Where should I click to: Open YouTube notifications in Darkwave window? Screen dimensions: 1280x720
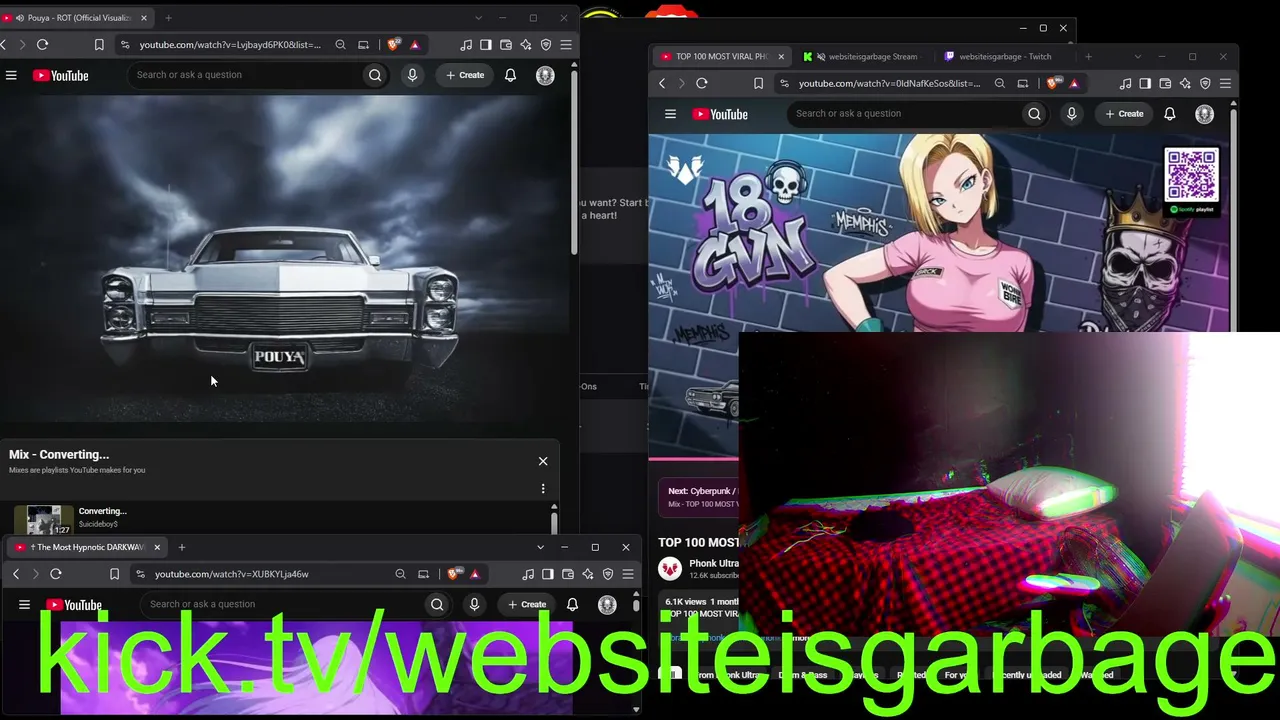click(x=572, y=604)
